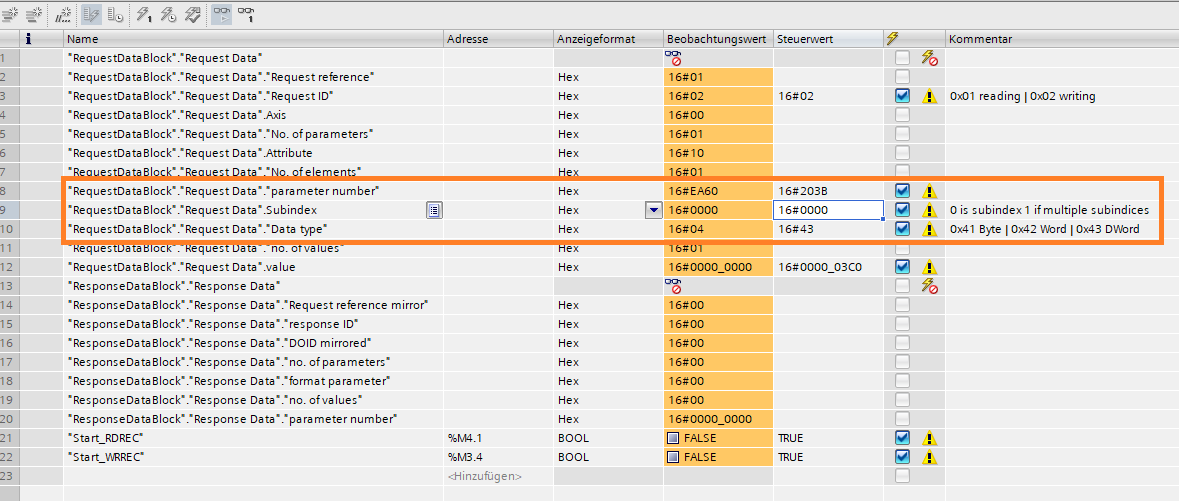Click Modify all values once now
This screenshot has height=501, width=1179.
[144, 14]
